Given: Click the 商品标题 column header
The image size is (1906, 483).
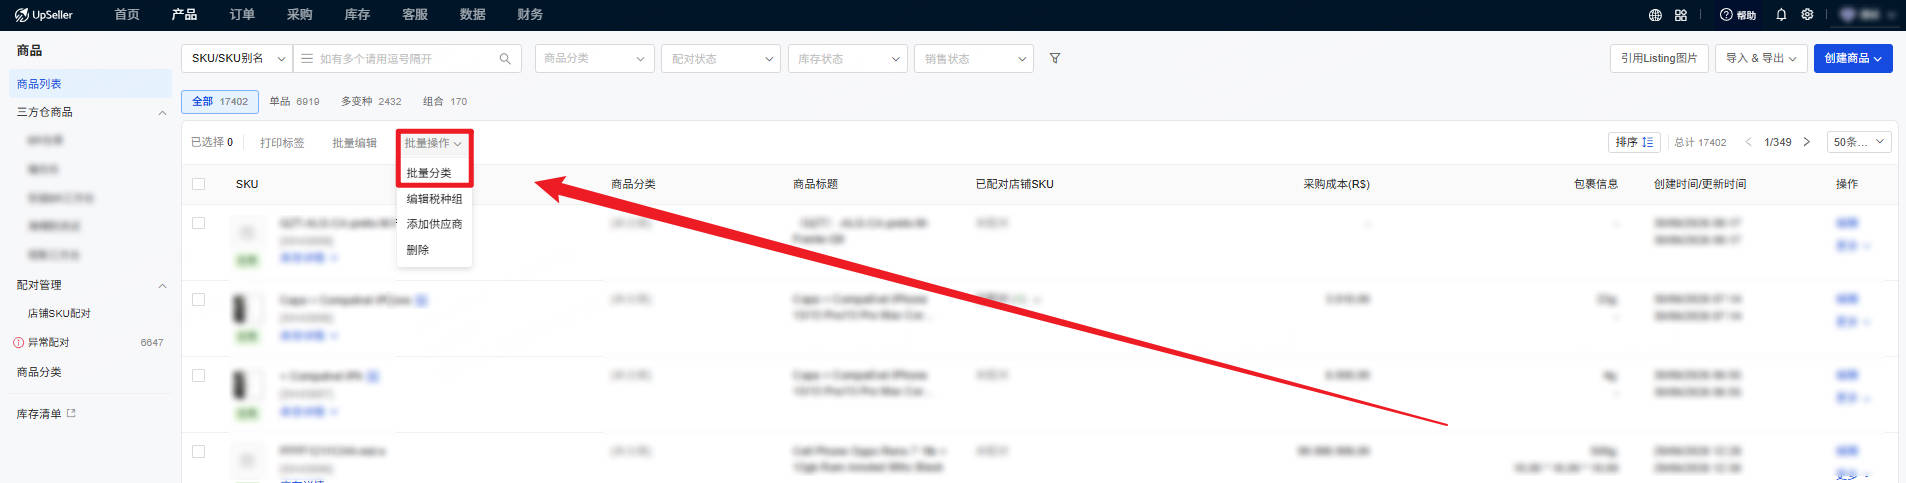Looking at the screenshot, I should tap(815, 184).
